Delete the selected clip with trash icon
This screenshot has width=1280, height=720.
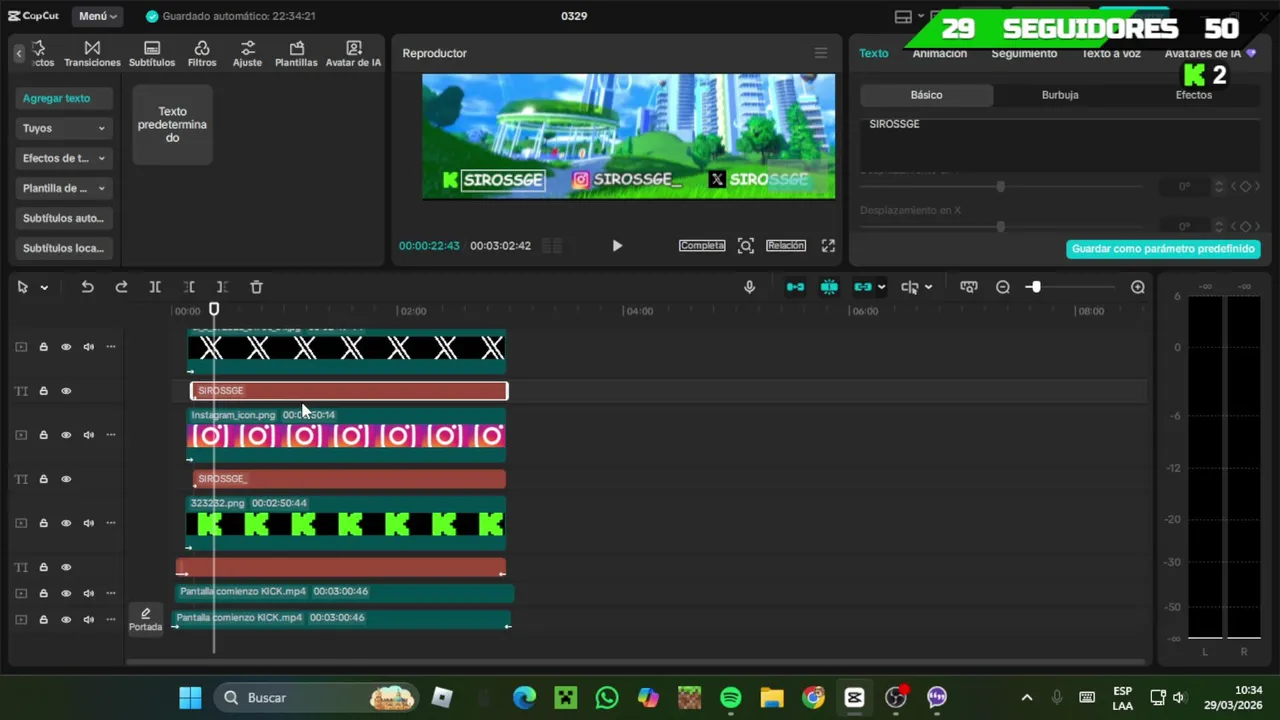click(256, 287)
